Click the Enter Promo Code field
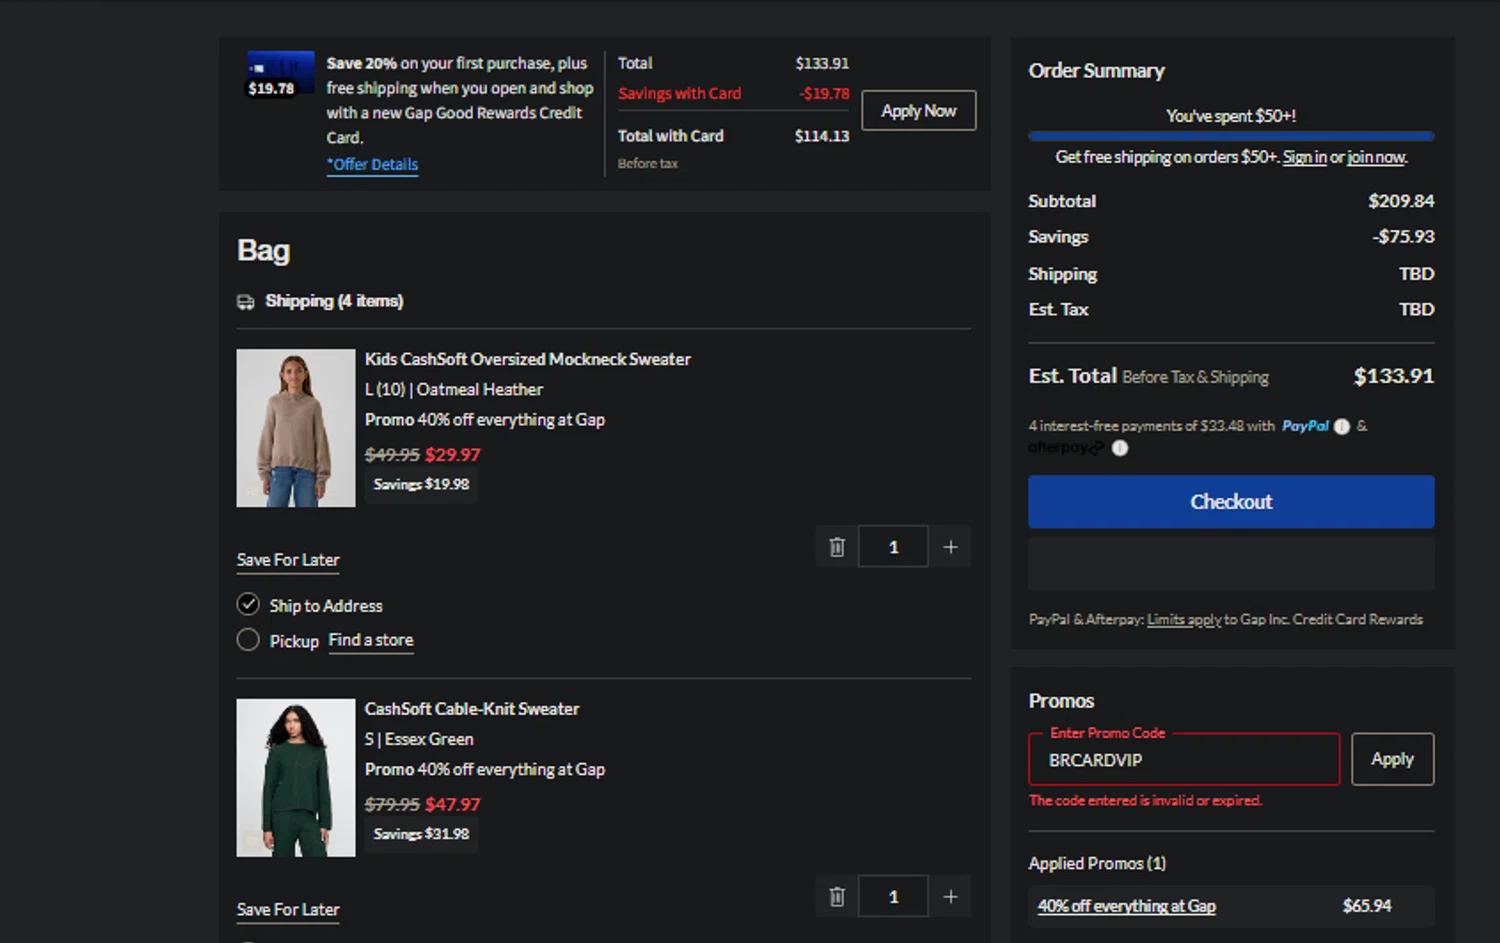 1184,760
